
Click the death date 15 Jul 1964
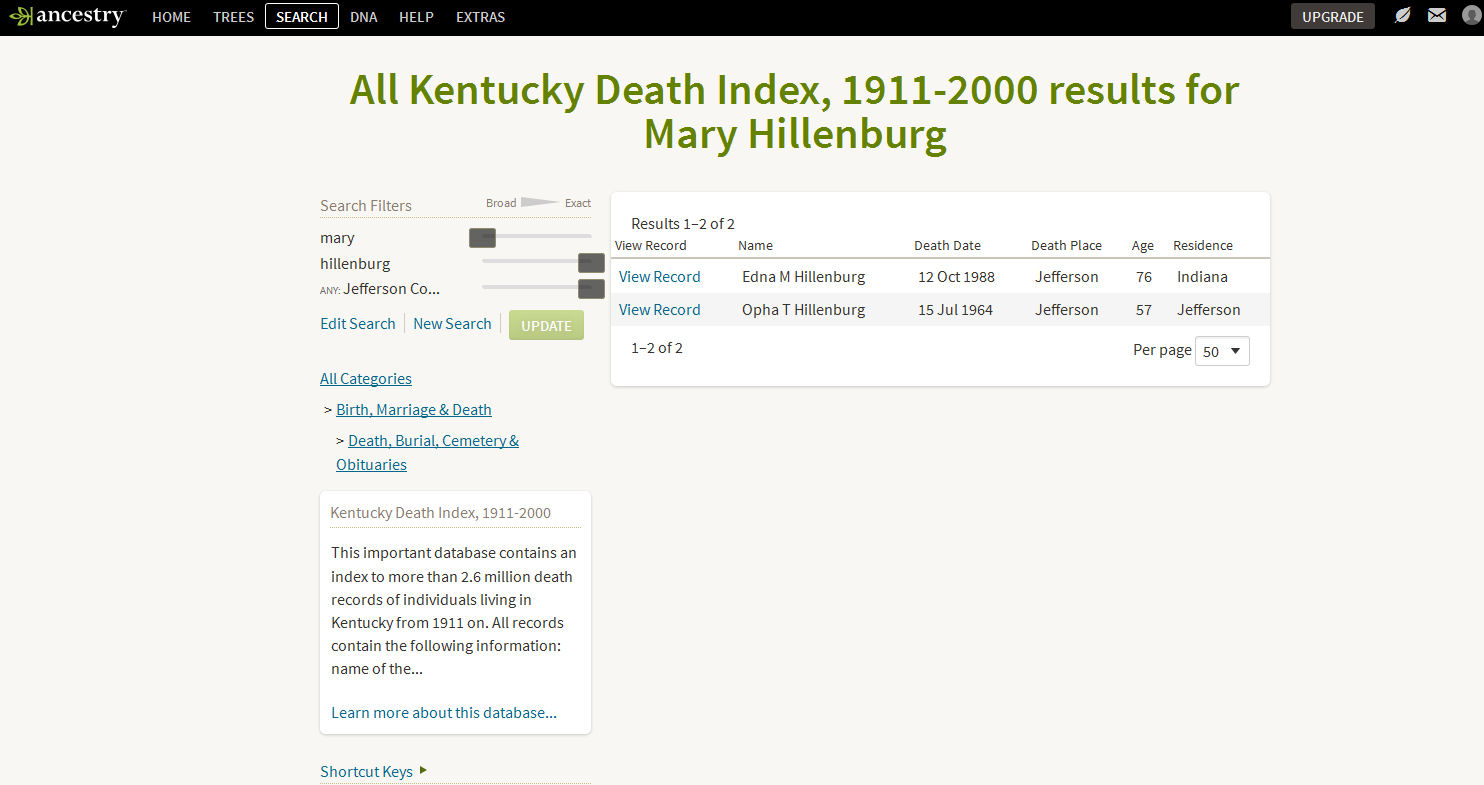(x=955, y=310)
